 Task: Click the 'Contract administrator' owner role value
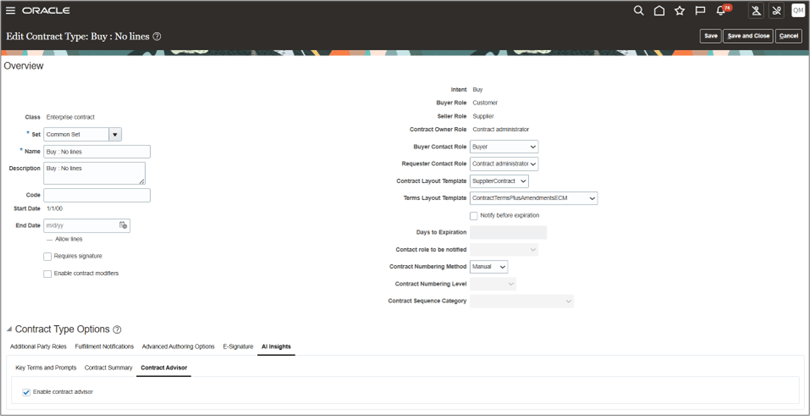pos(501,130)
